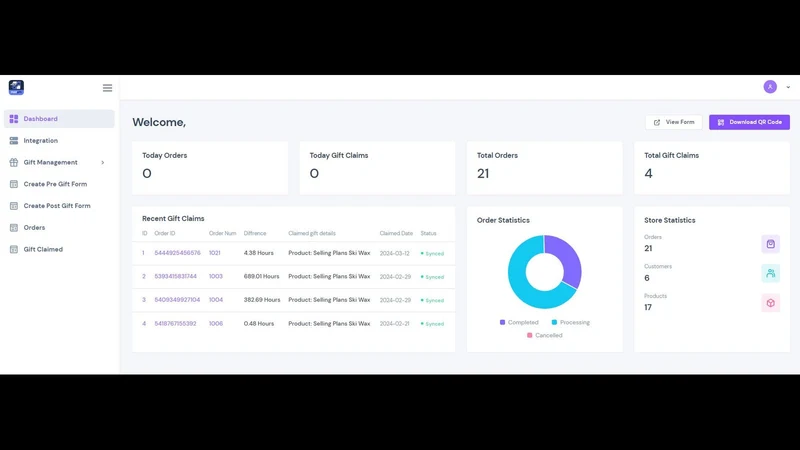The height and width of the screenshot is (450, 800).
Task: Click the Today Gift Claims card
Action: tap(377, 168)
